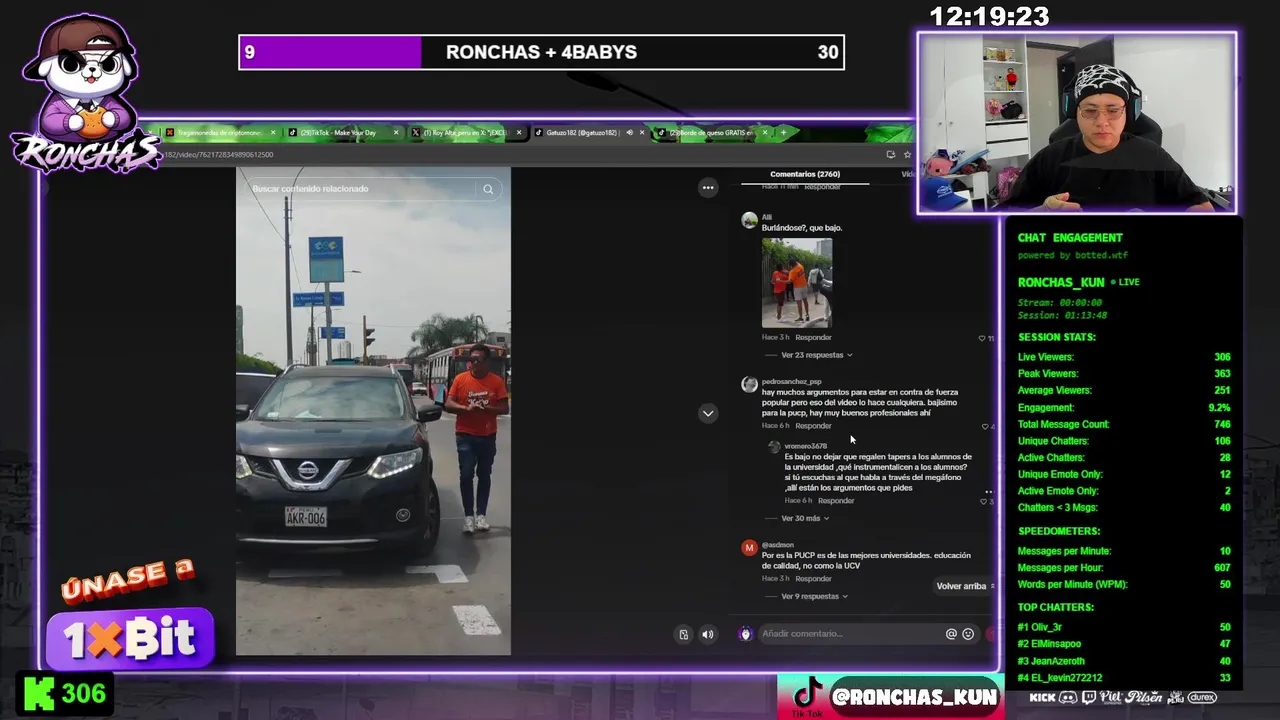
Task: Open username pedrosanchez_psp profile link
Action: pyautogui.click(x=791, y=381)
